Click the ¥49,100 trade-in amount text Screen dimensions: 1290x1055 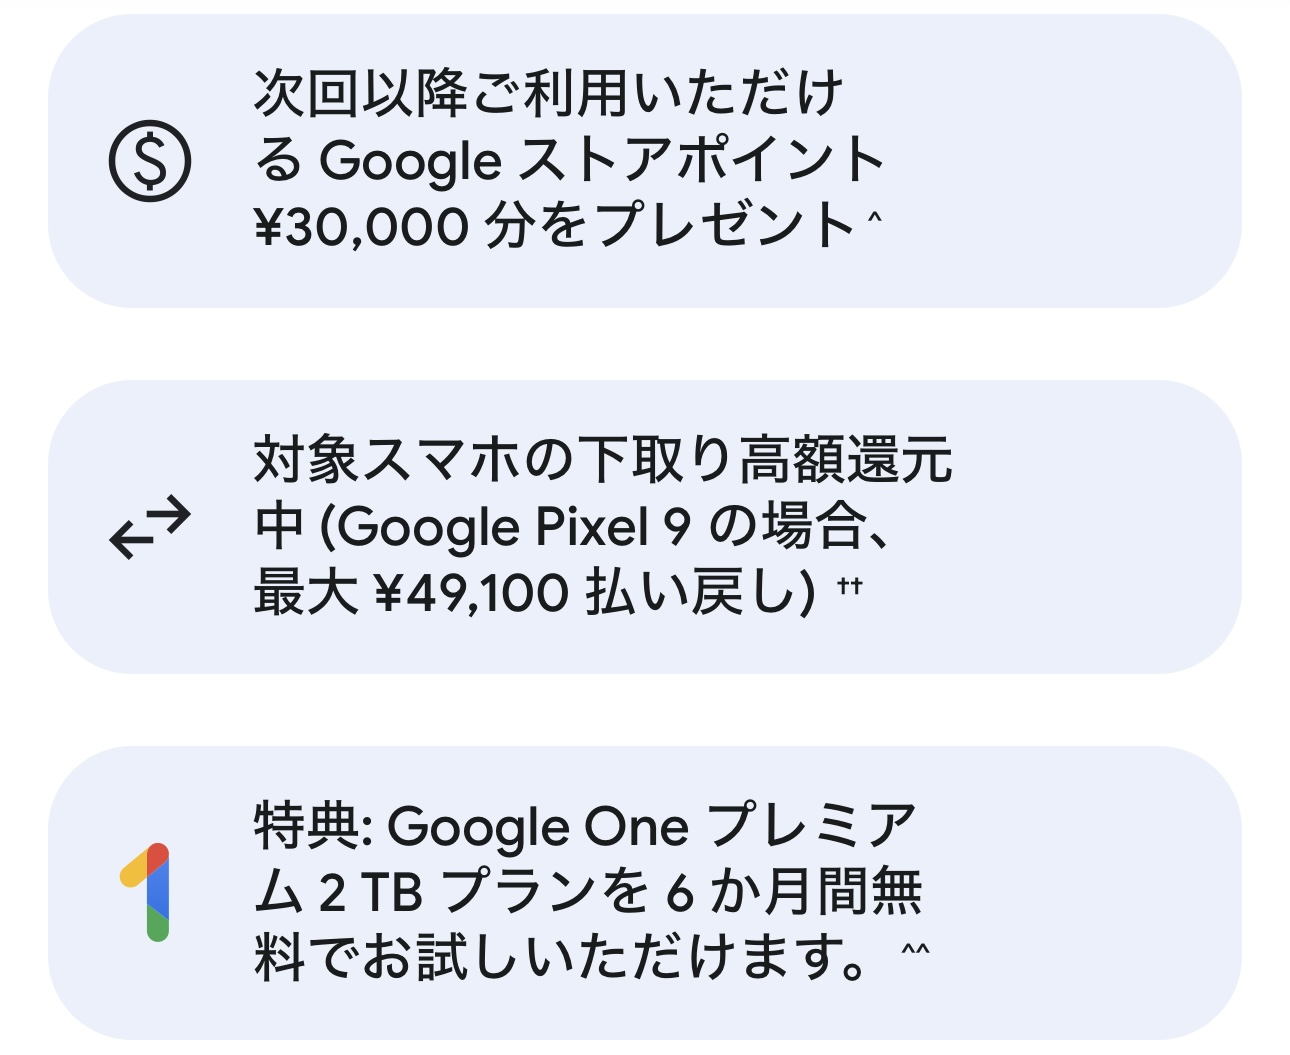(x=471, y=593)
